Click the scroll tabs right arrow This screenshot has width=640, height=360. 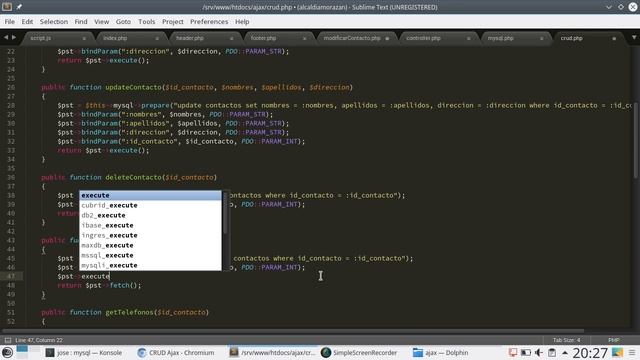coord(14,38)
